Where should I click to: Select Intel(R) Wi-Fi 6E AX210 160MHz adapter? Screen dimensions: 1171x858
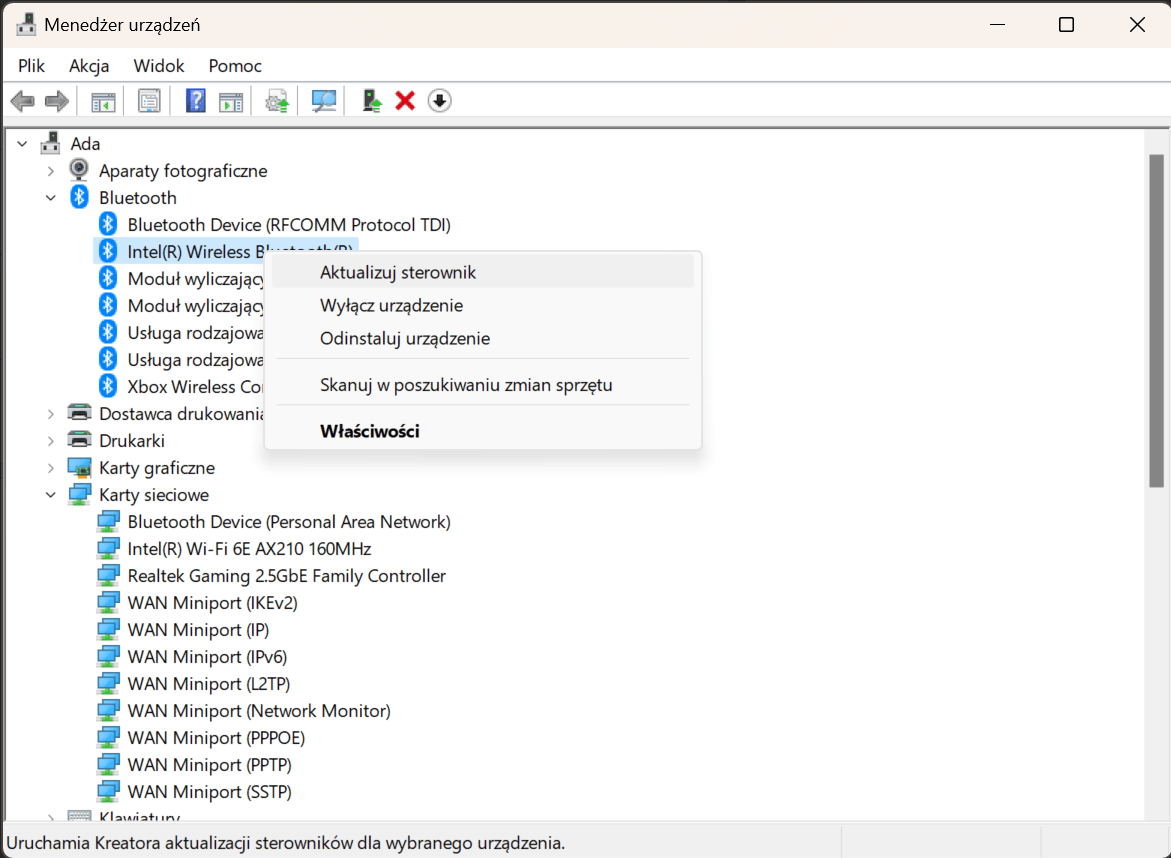point(249,549)
